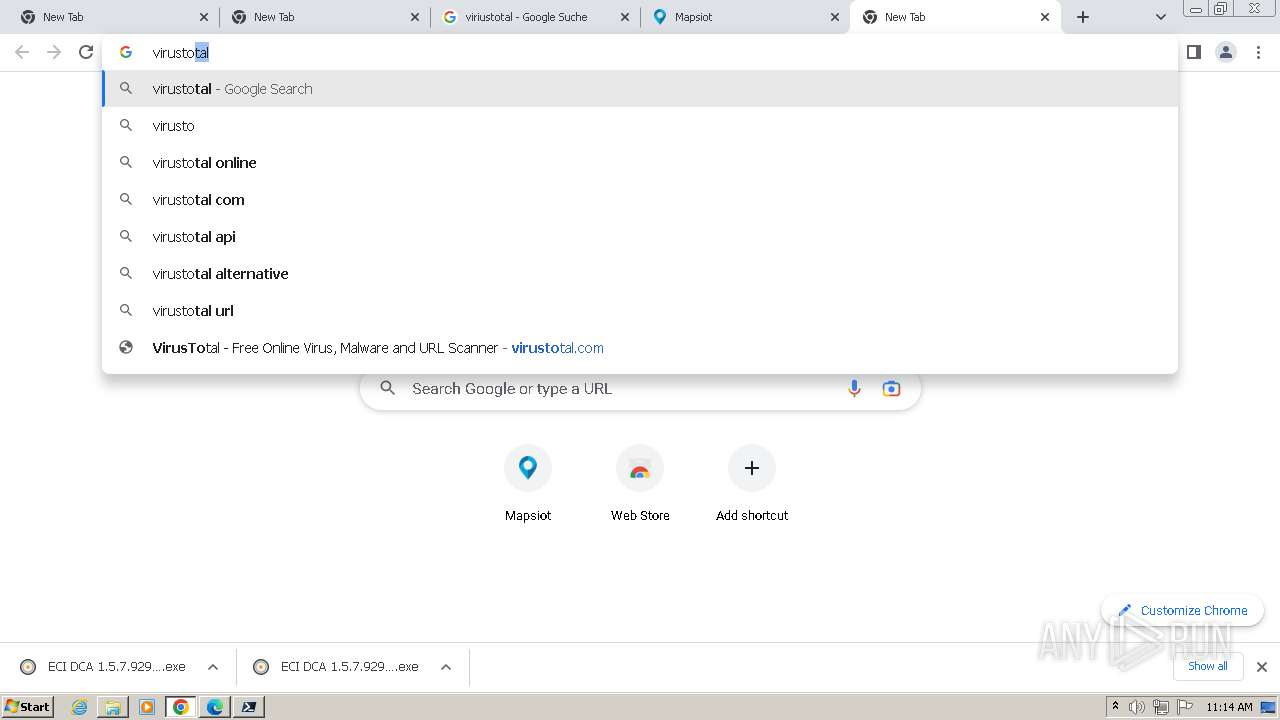Viewport: 1280px width, 720px height.
Task: Show hidden tray icons arrow
Action: 1116,707
